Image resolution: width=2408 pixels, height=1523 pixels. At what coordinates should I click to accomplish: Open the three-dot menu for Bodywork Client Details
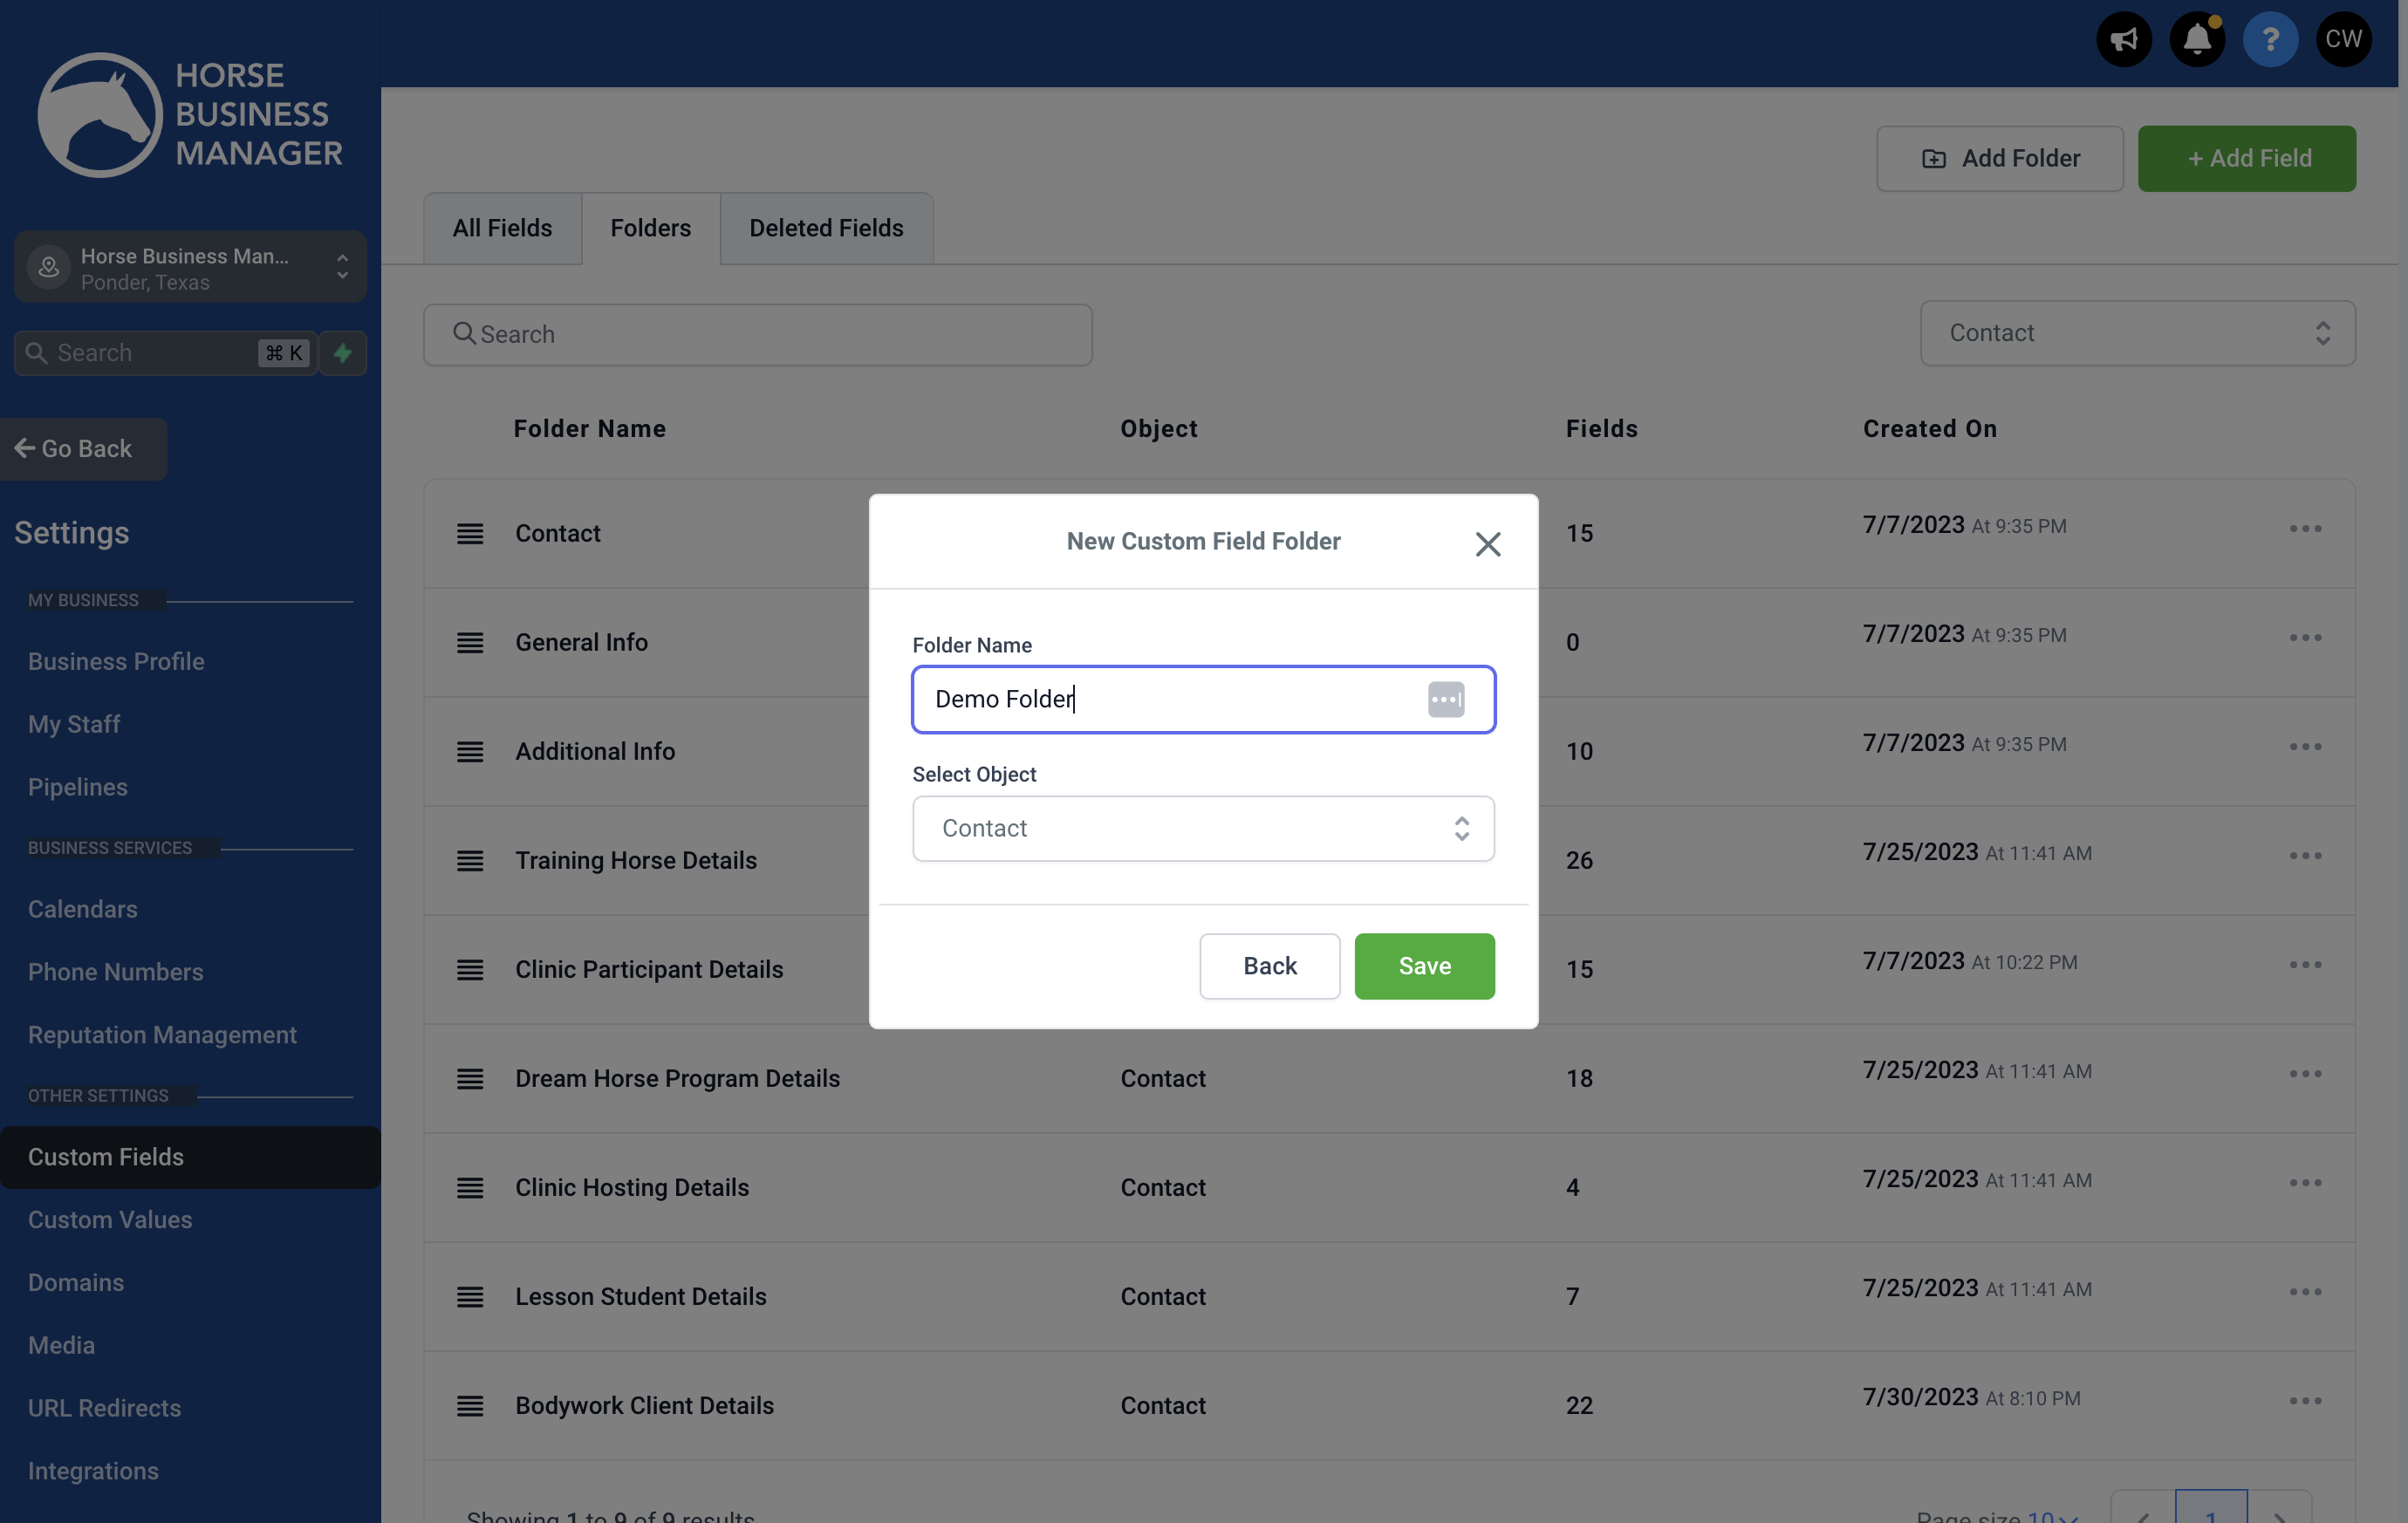(2305, 1401)
